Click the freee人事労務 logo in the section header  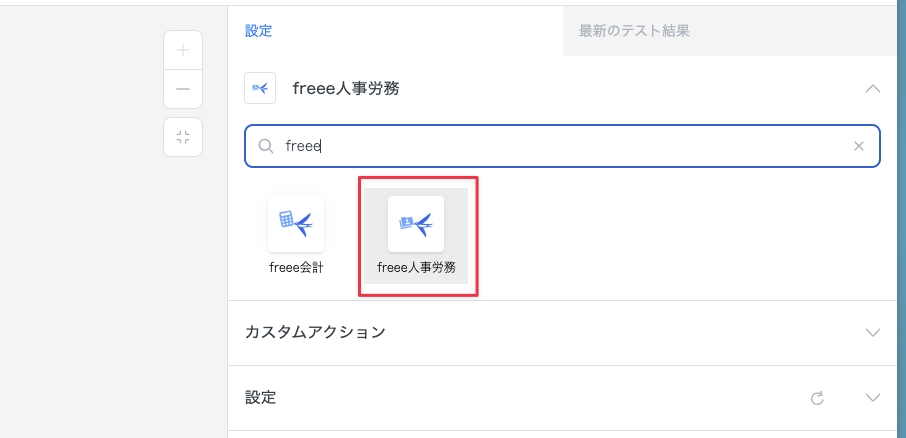click(260, 88)
